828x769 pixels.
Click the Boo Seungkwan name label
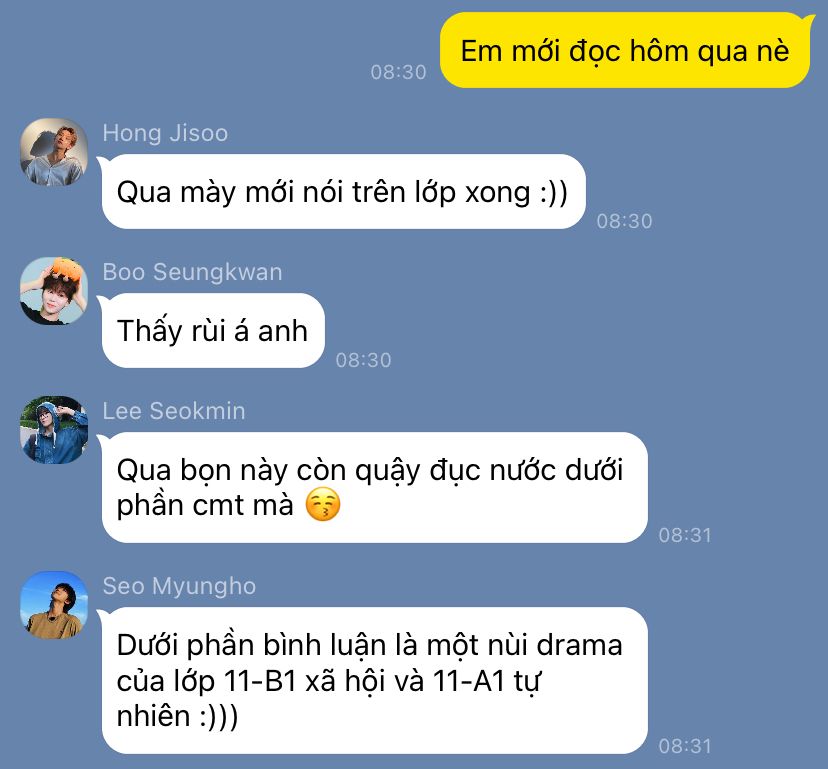point(192,272)
